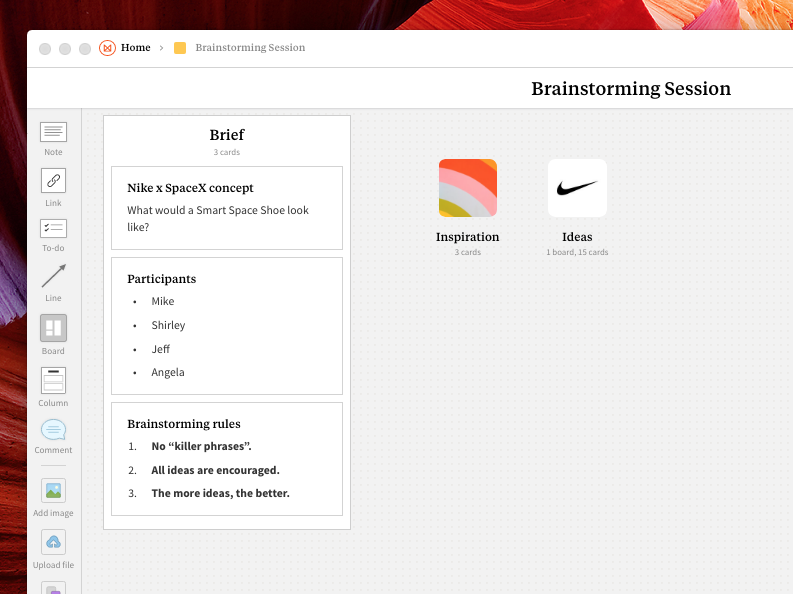Select the Line tool arrow
The image size is (793, 594).
53,276
